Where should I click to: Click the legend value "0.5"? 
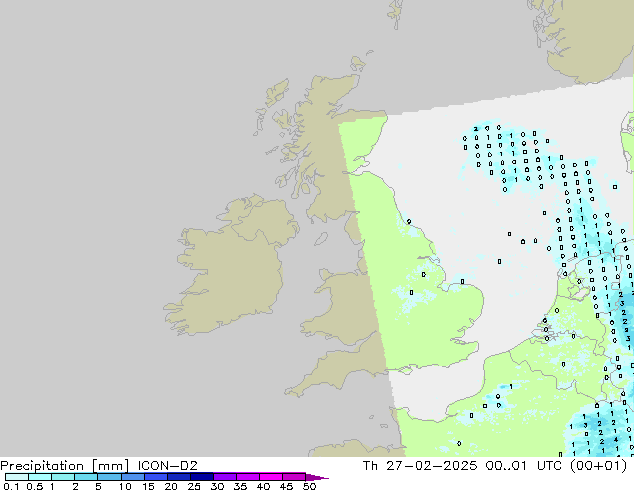[34, 486]
